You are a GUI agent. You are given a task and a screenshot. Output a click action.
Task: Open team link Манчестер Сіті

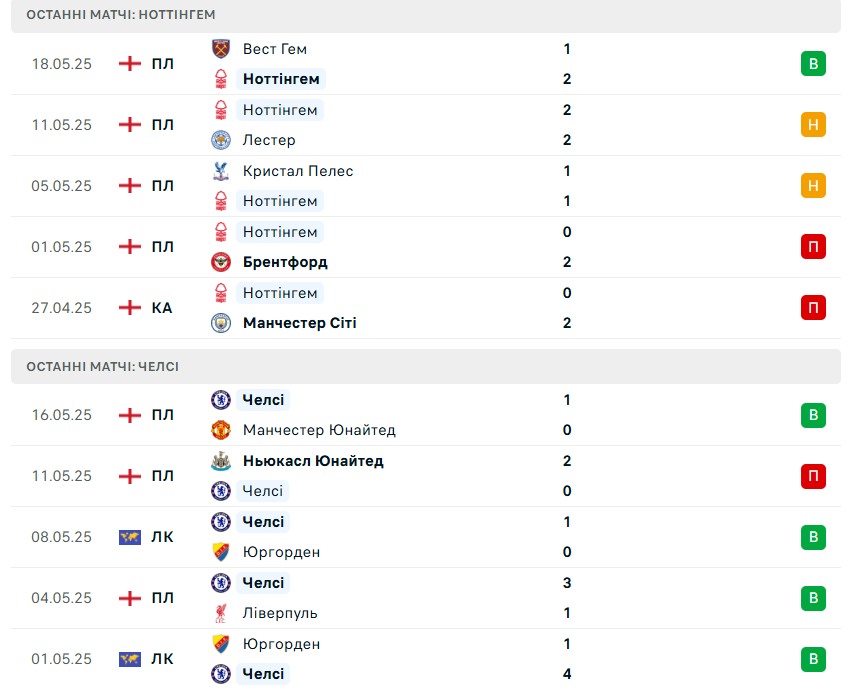click(x=300, y=323)
